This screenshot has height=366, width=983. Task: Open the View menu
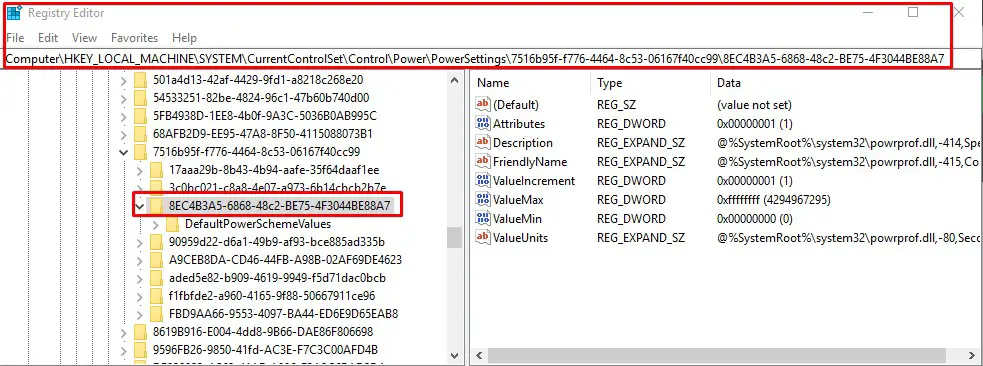(x=85, y=38)
